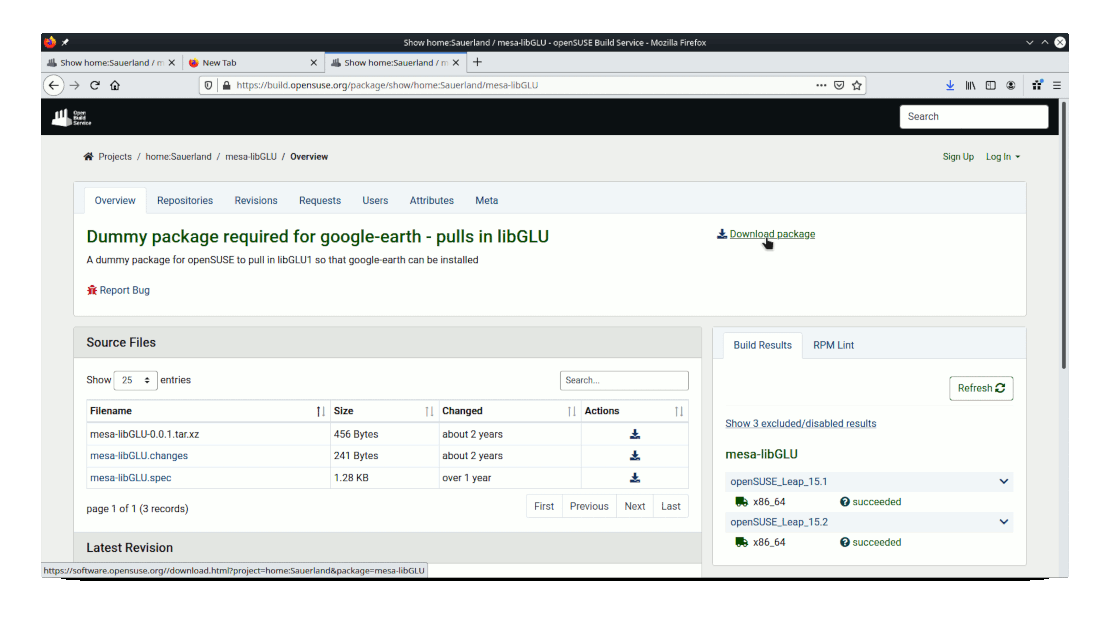Toggle the reader mode shield icon

[x=208, y=85]
